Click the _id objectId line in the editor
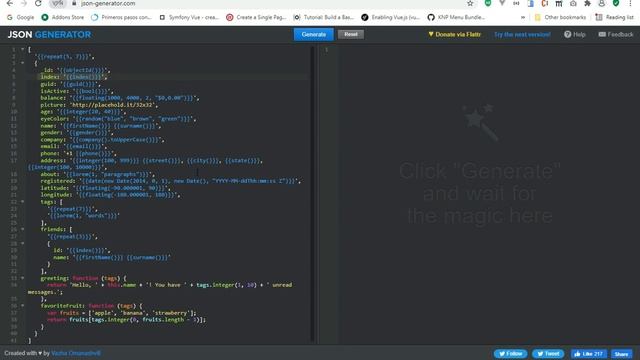Image resolution: width=640 pixels, height=360 pixels. [x=76, y=70]
